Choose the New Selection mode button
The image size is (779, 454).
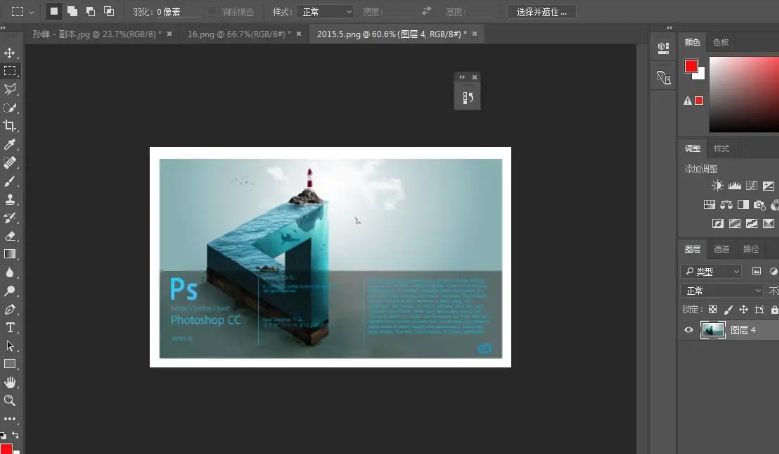pos(55,11)
